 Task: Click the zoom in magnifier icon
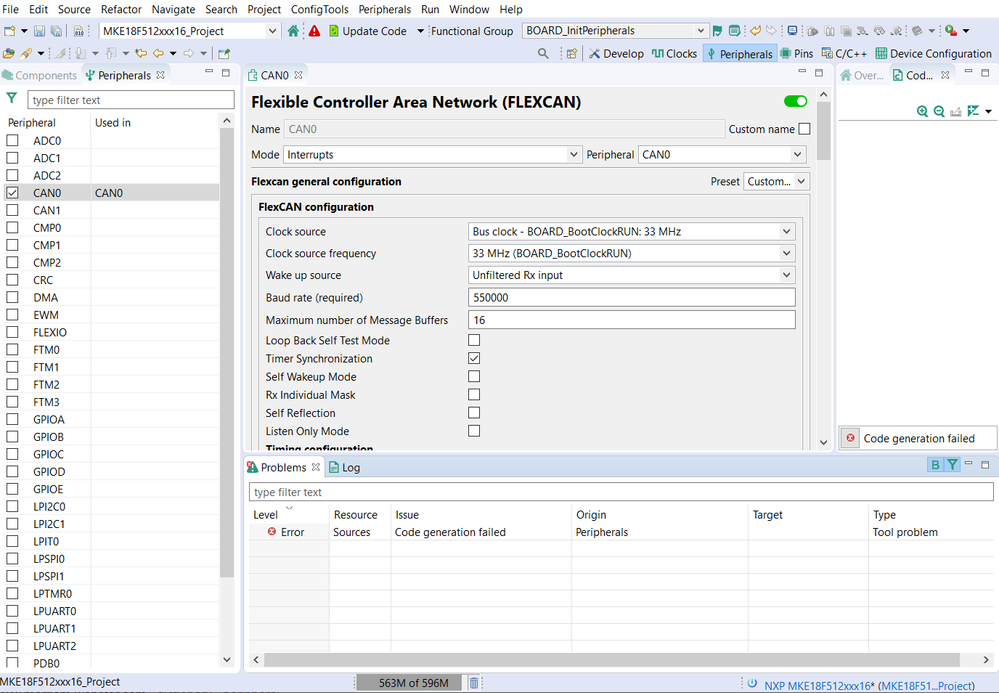point(922,111)
